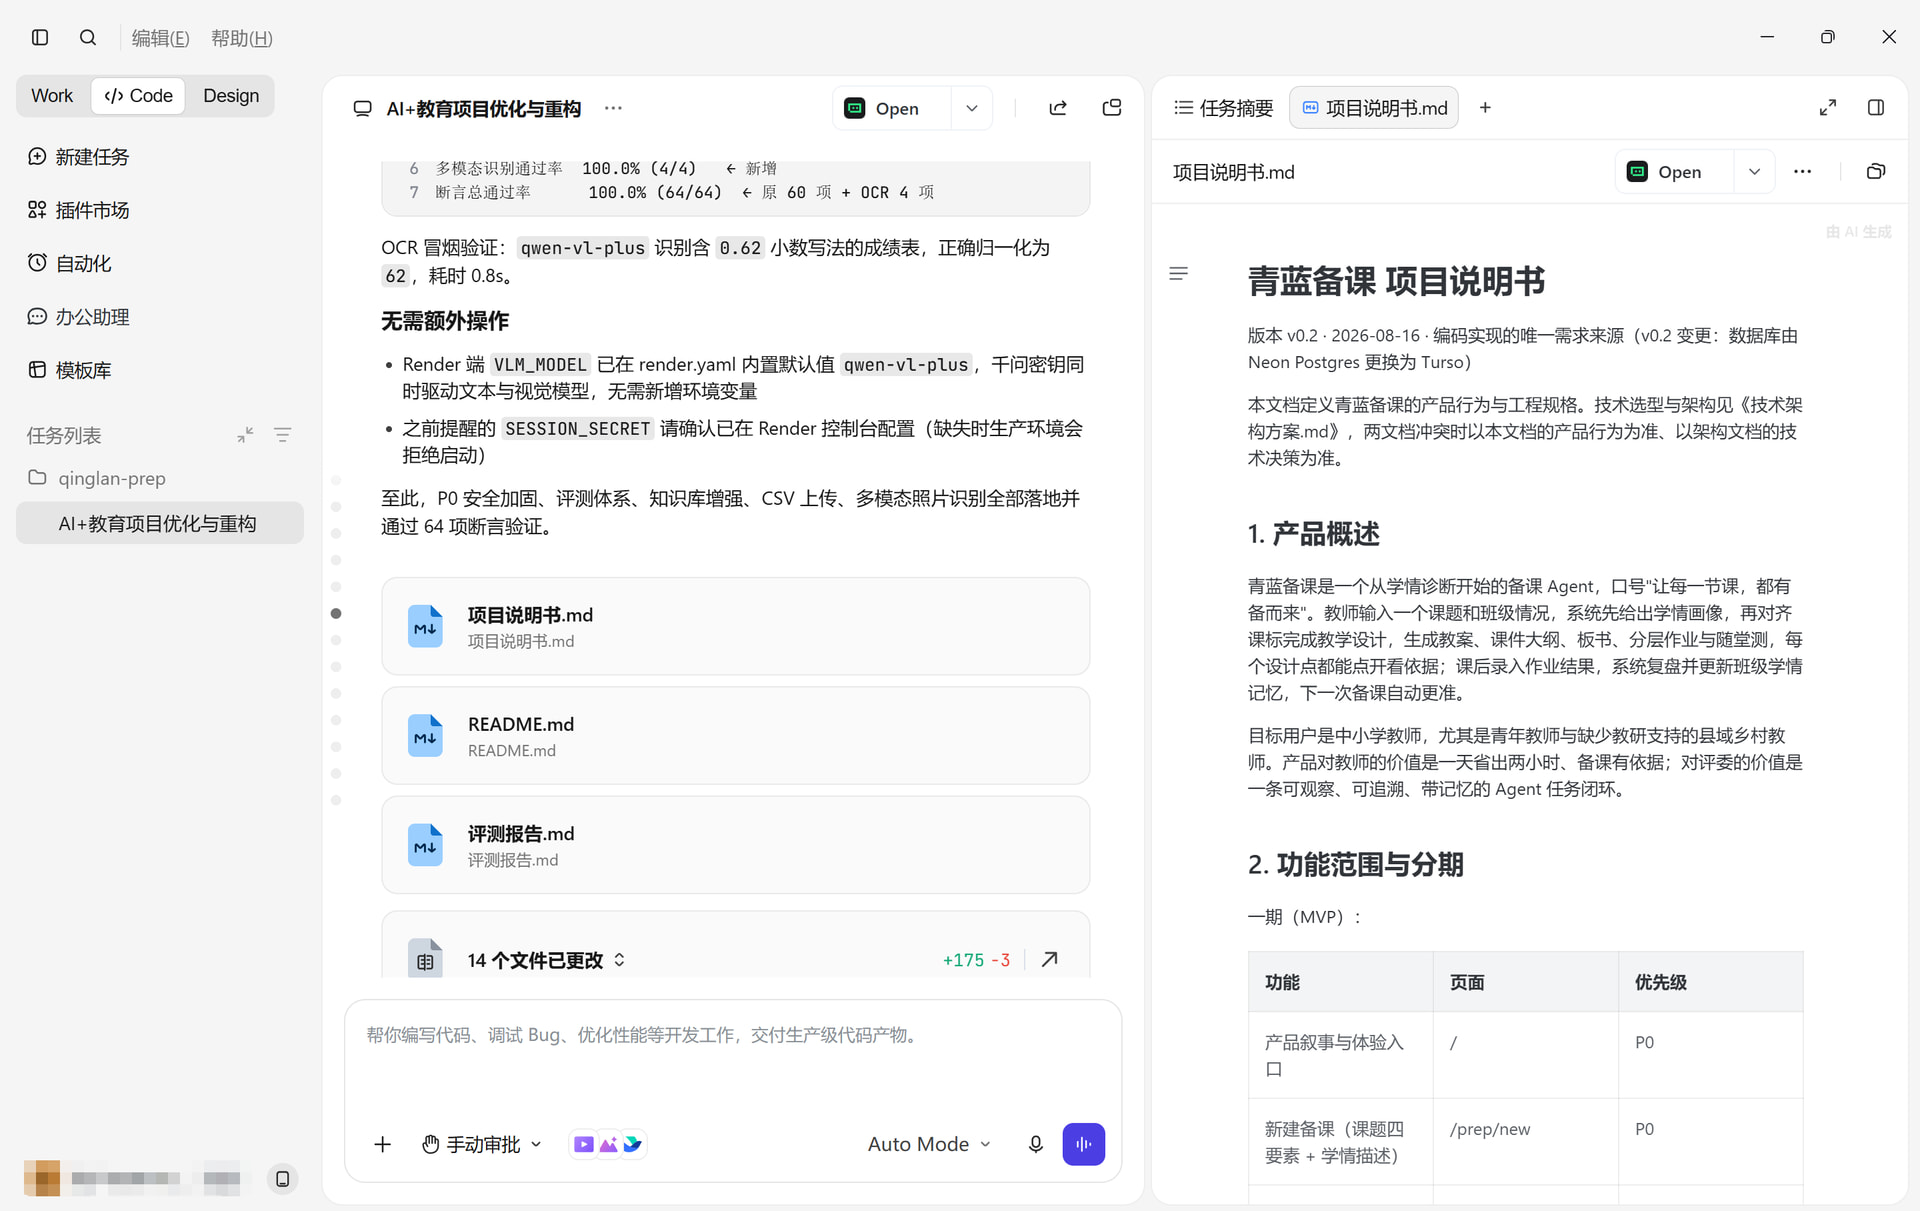Screen dimensions: 1920x1211
Task: Open the 项目说明书.md file card
Action: [x=735, y=626]
